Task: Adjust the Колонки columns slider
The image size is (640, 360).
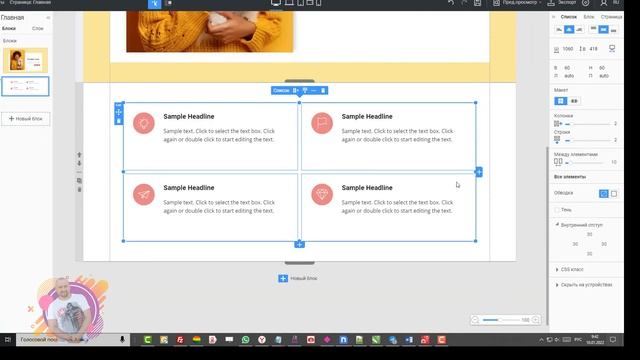Action: click(x=588, y=124)
